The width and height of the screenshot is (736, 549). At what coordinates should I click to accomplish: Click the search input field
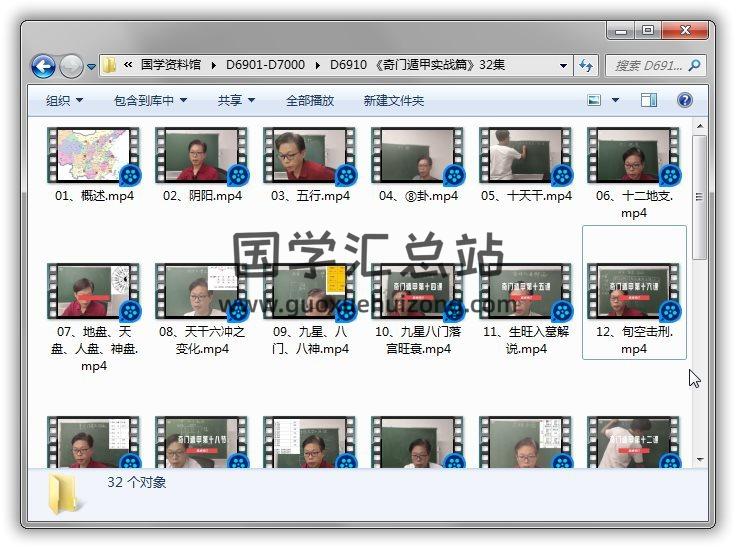[x=646, y=66]
